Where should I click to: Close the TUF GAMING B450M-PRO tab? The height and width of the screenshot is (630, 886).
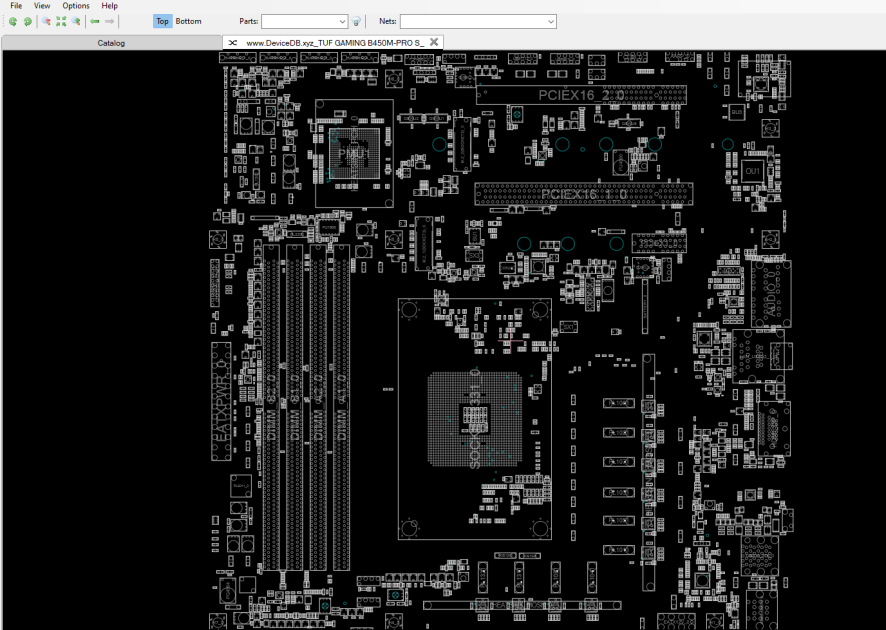coord(434,42)
